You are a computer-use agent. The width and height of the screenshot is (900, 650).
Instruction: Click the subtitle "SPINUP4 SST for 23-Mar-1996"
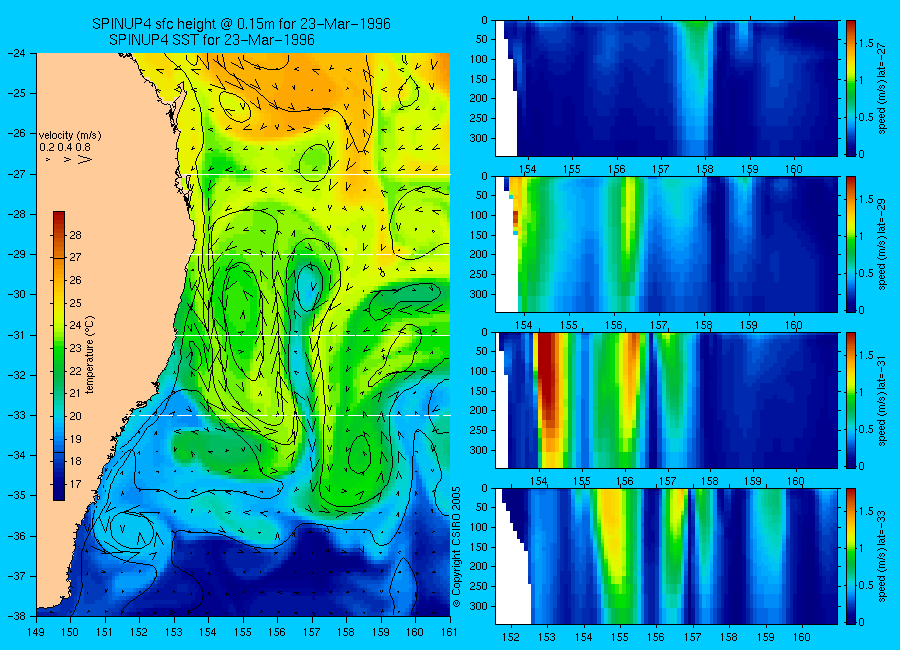click(212, 40)
